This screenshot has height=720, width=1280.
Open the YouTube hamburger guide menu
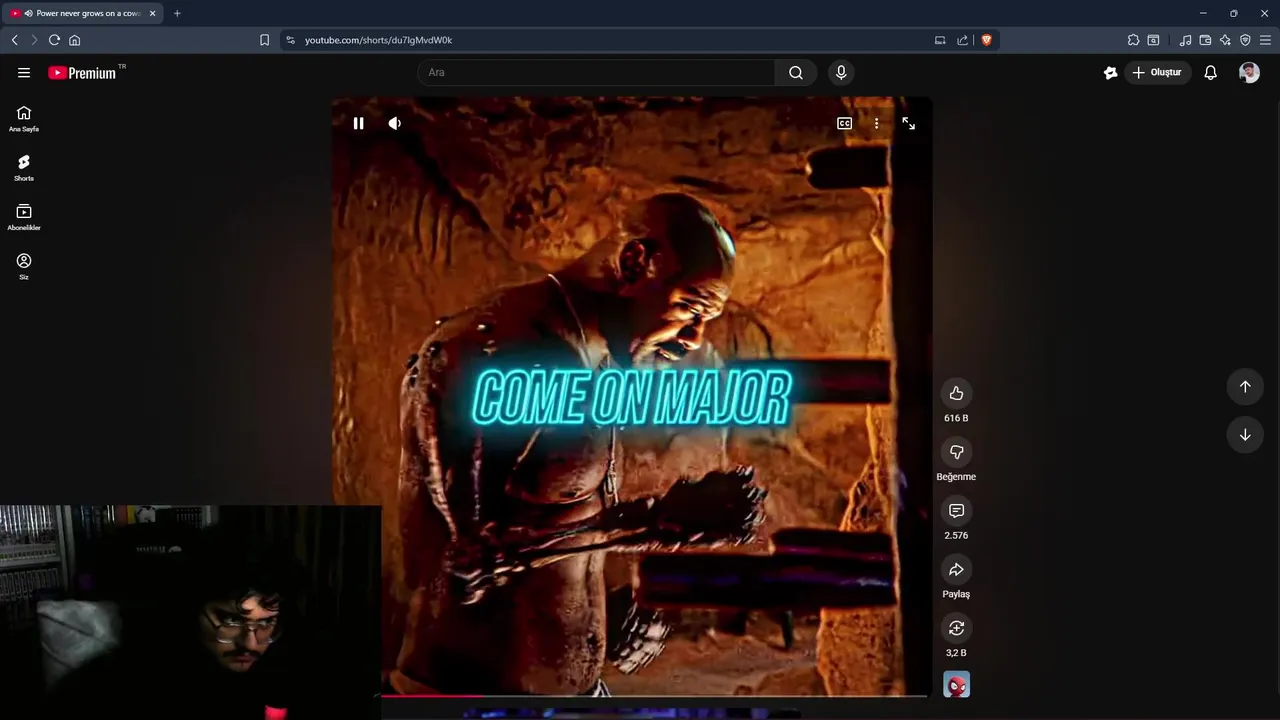click(24, 72)
